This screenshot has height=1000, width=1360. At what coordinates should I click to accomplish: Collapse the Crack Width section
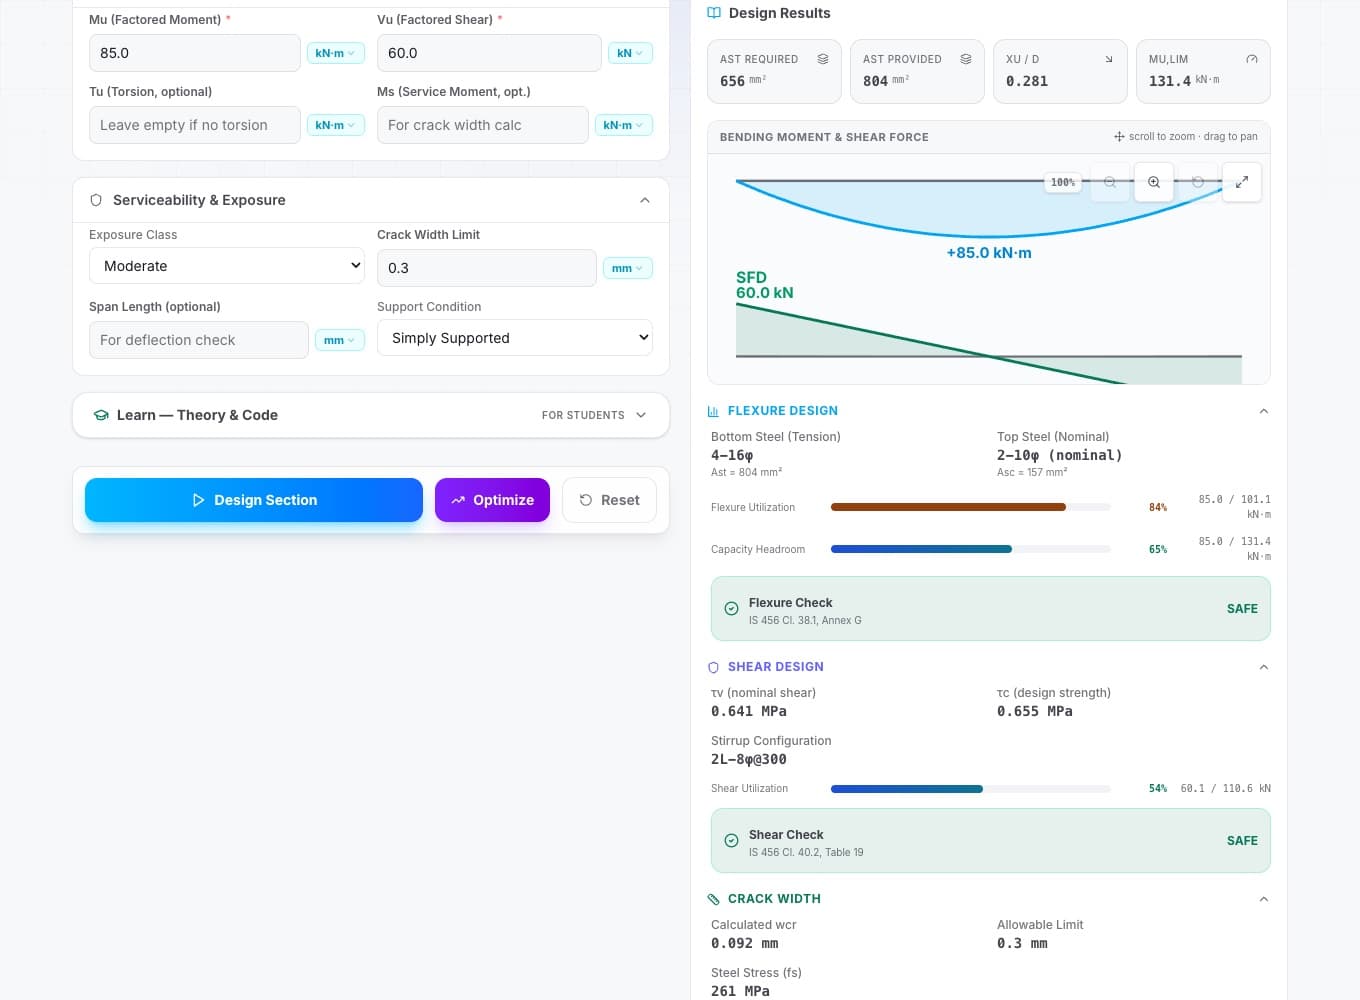coord(1264,899)
